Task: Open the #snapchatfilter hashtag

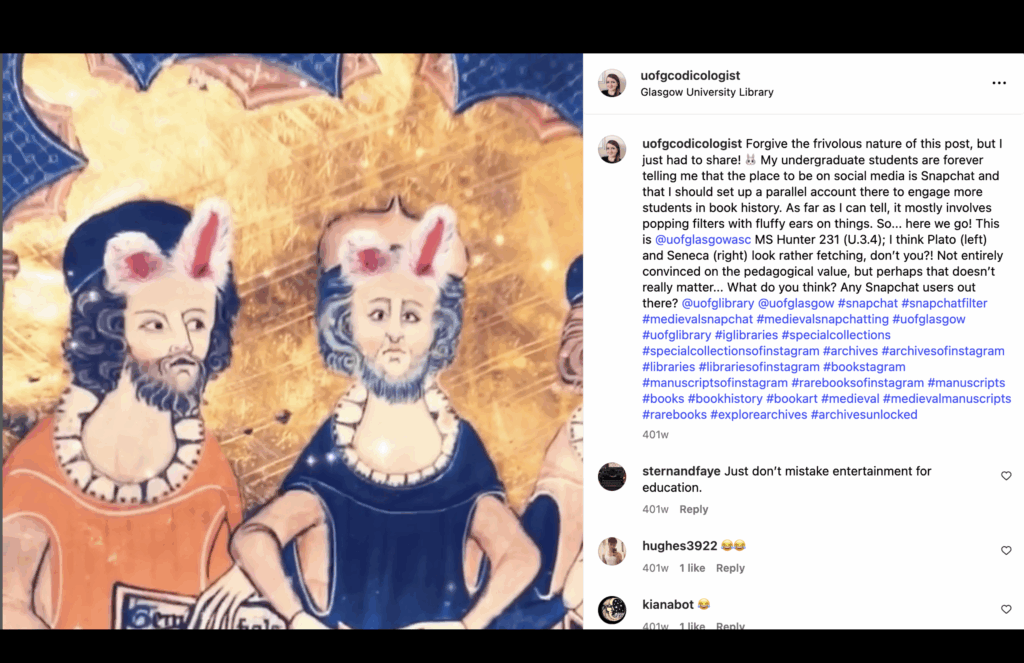Action: pos(944,303)
